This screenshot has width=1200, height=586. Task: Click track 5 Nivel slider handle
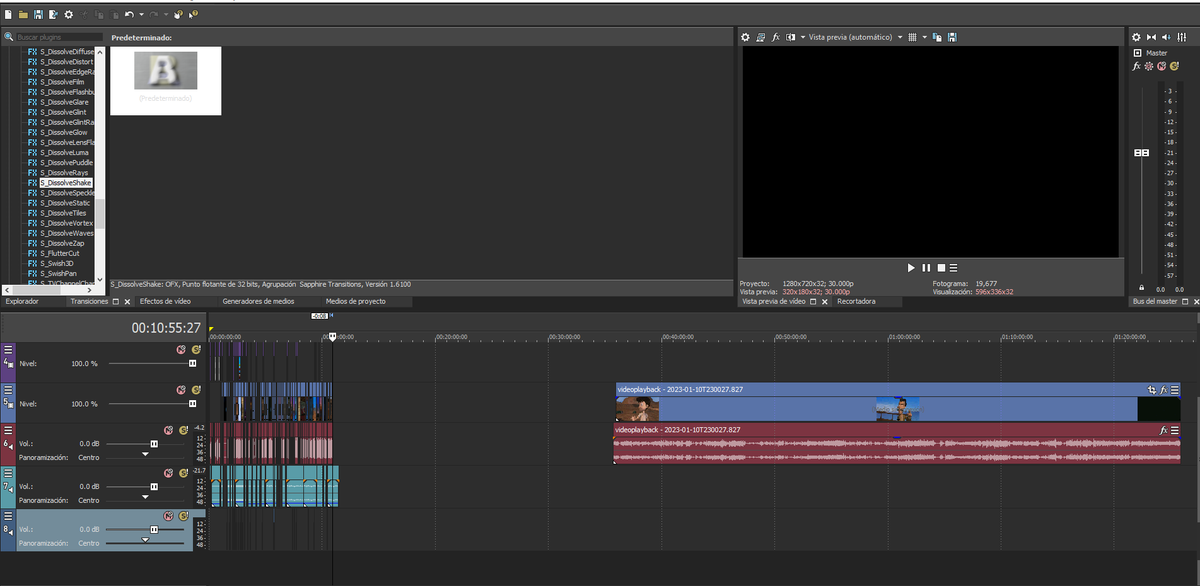tap(192, 404)
